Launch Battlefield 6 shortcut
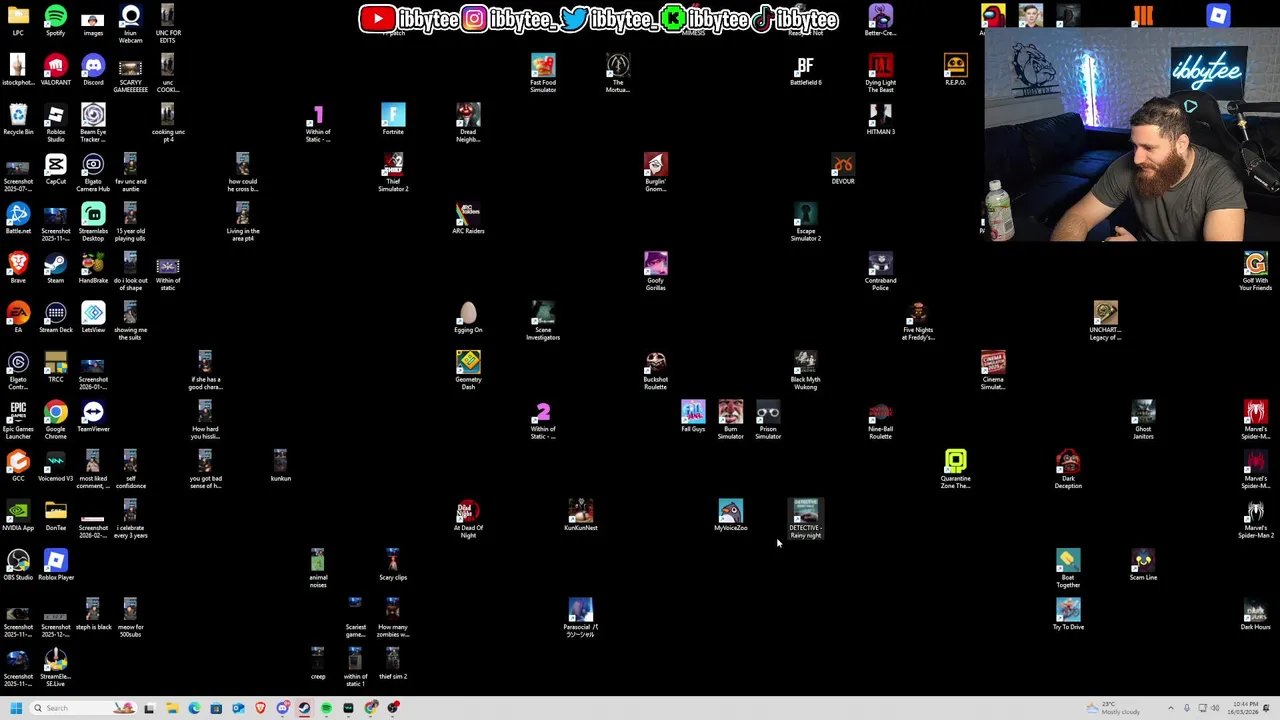Image resolution: width=1280 pixels, height=720 pixels. point(805,70)
